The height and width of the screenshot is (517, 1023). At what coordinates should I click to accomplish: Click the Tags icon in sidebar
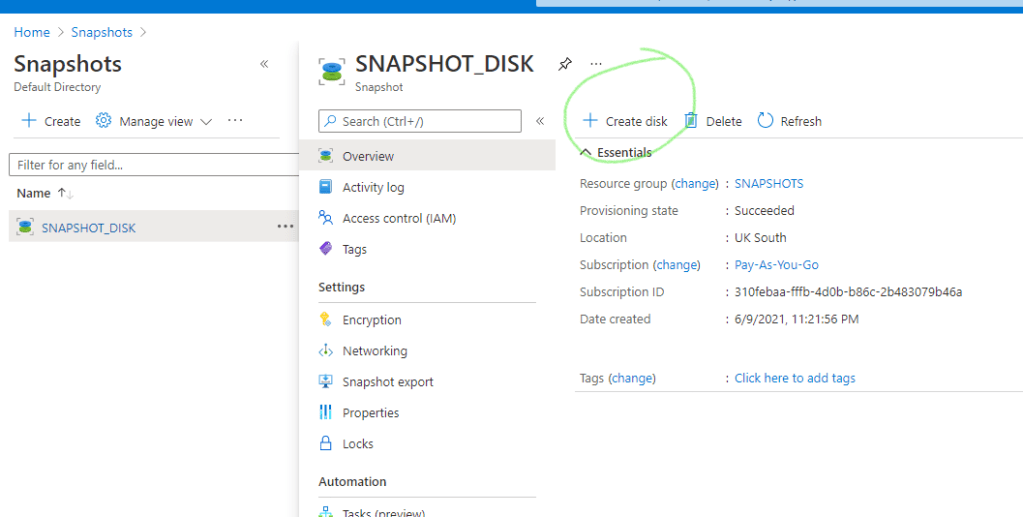(325, 249)
